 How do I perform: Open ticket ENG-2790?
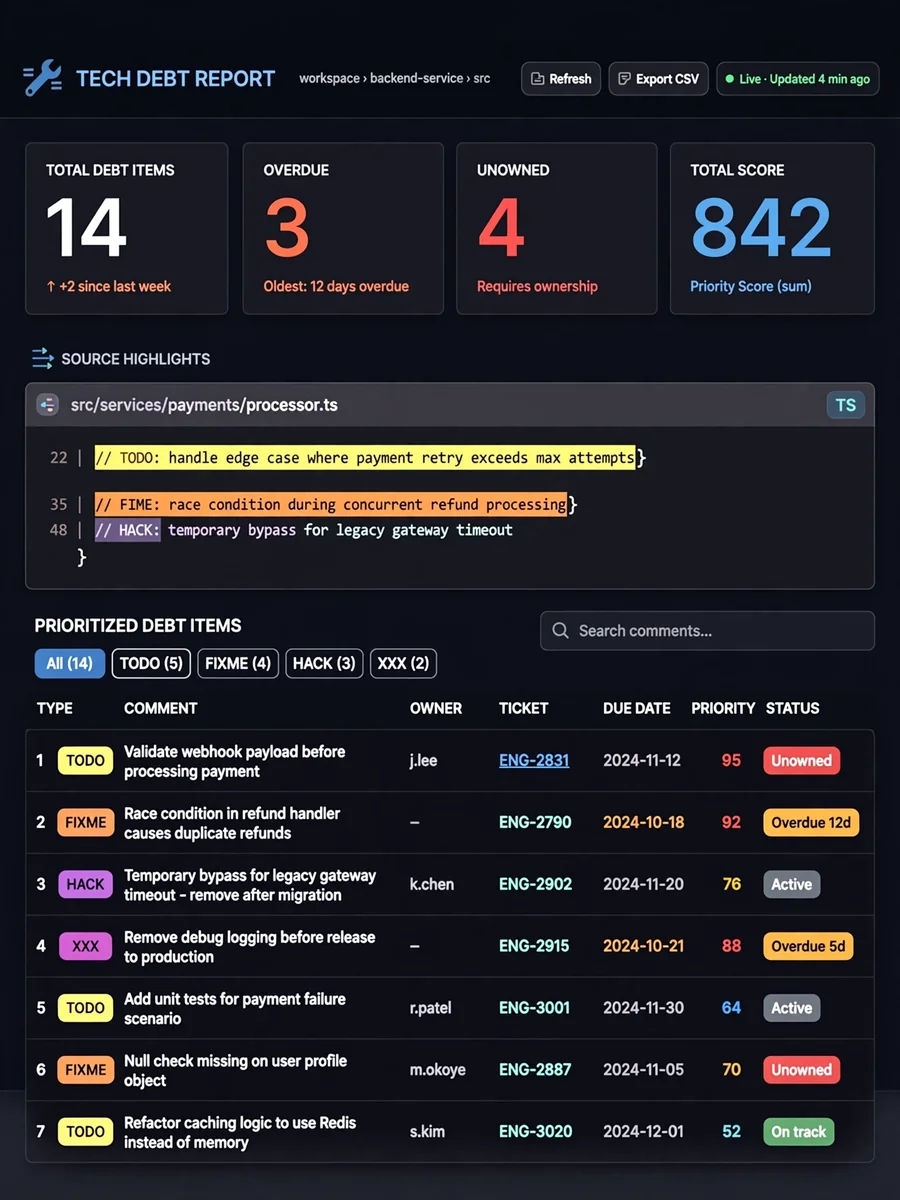pos(535,822)
